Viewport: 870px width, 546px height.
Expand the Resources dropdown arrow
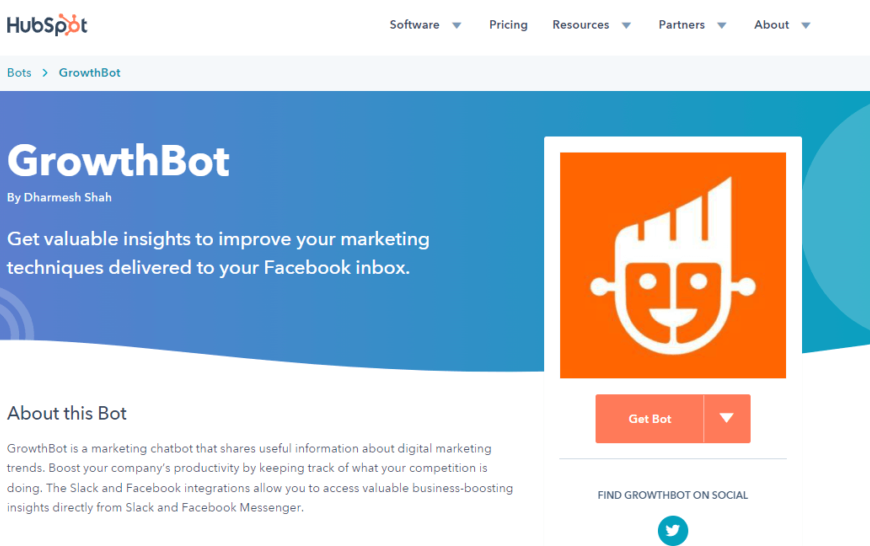click(x=627, y=26)
